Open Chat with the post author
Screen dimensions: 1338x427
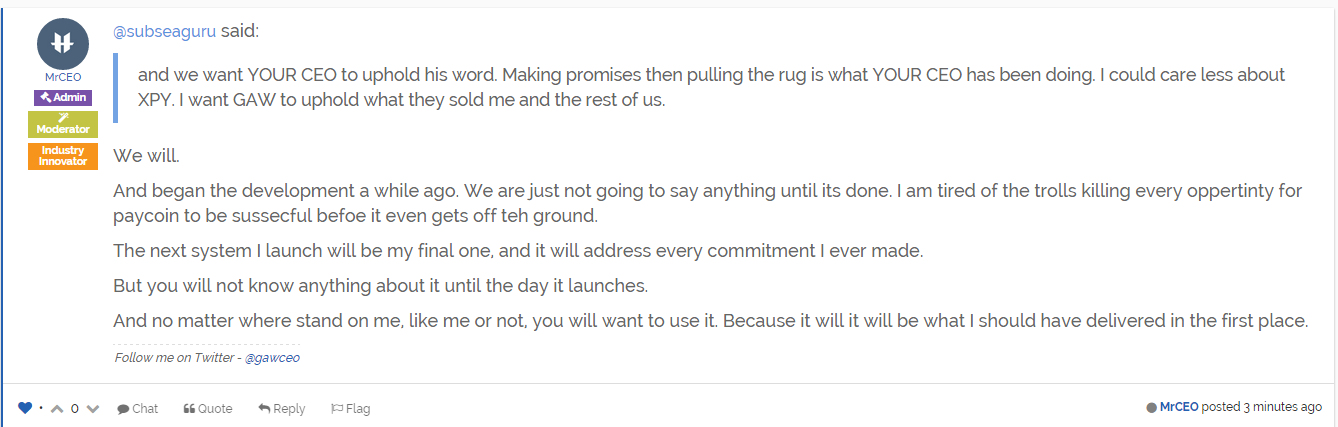[x=137, y=408]
